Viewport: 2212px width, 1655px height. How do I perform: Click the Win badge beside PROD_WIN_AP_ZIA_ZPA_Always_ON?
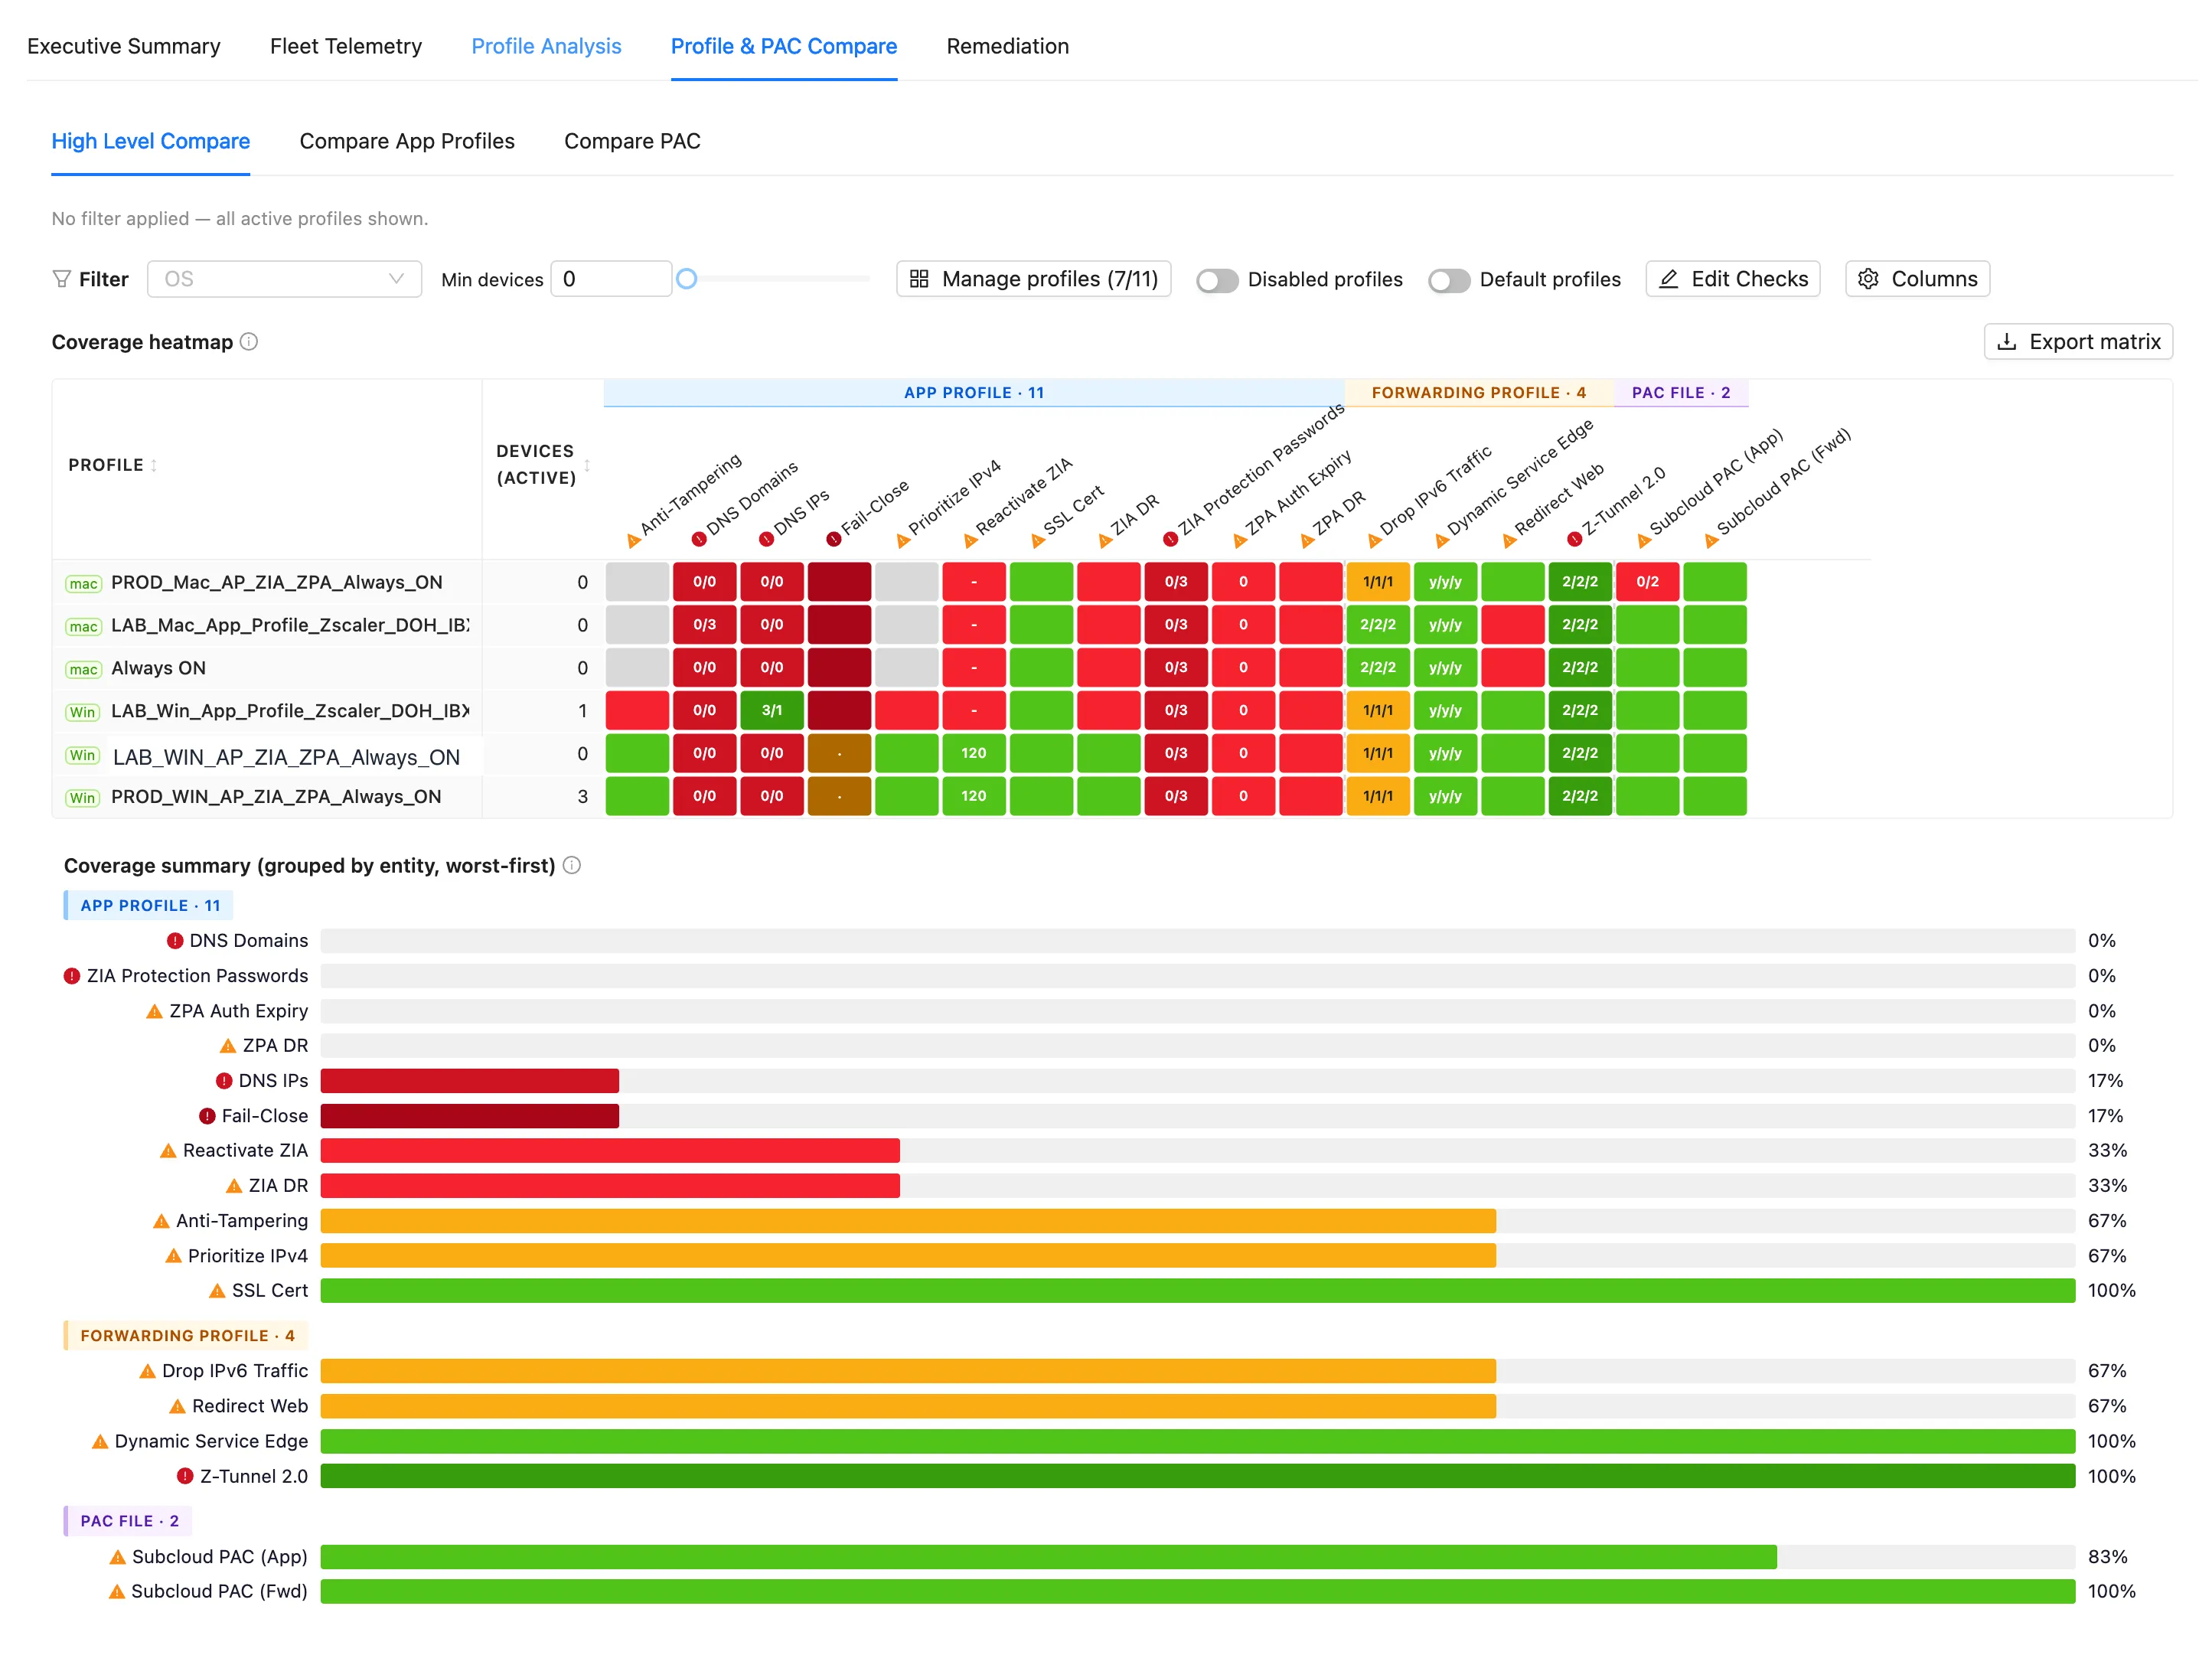point(82,798)
